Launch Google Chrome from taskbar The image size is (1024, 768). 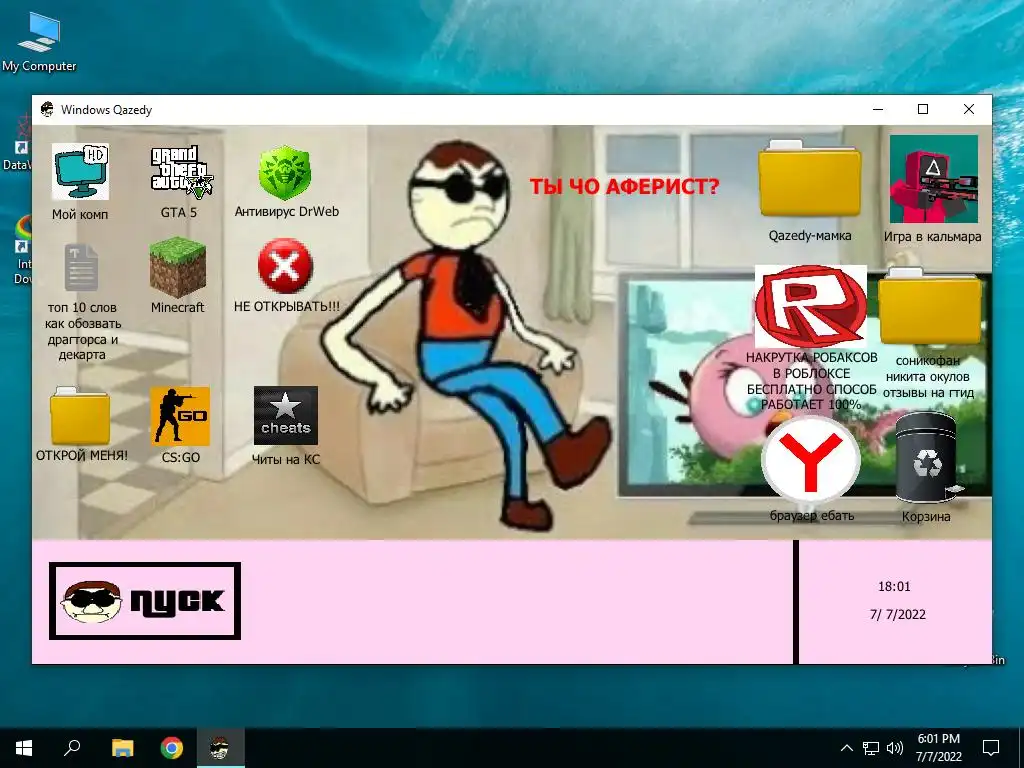[172, 748]
